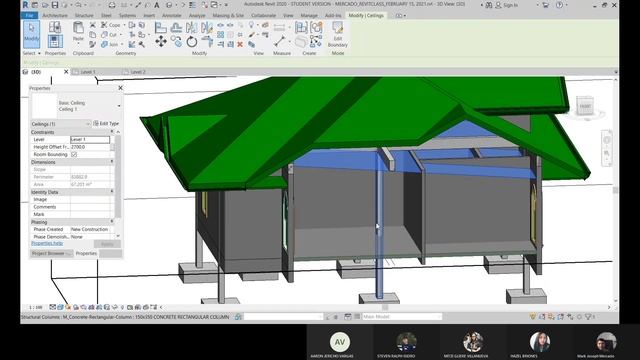Click the Edit Boundary button
This screenshot has width=640, height=360.
(x=338, y=34)
